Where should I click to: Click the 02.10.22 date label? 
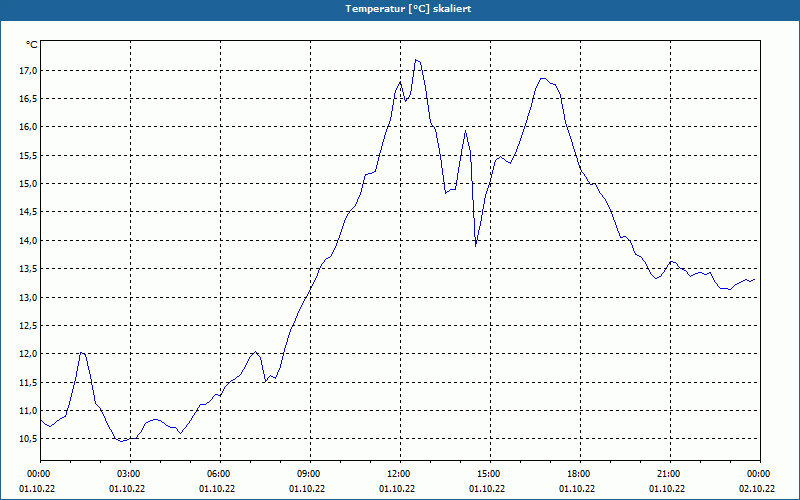(x=757, y=489)
